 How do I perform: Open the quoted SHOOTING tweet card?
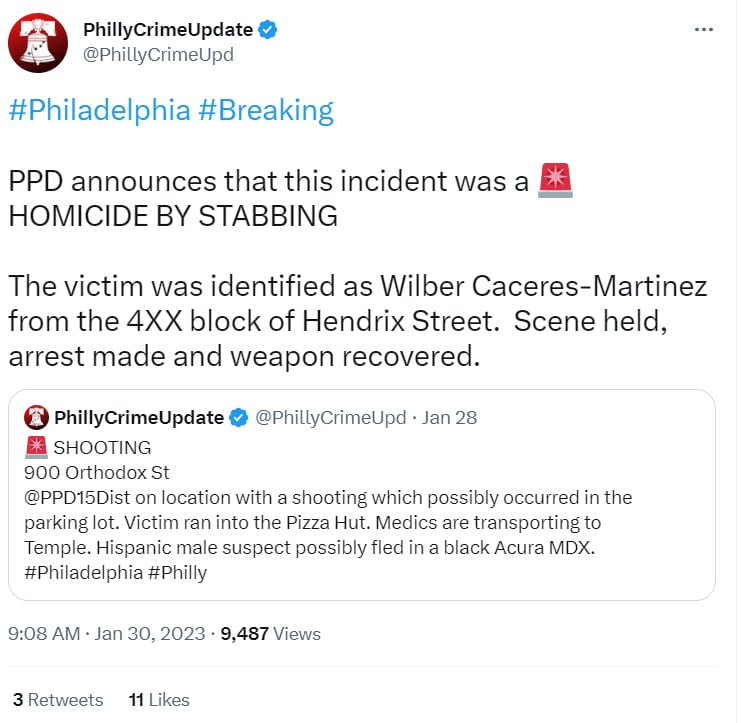tap(362, 495)
